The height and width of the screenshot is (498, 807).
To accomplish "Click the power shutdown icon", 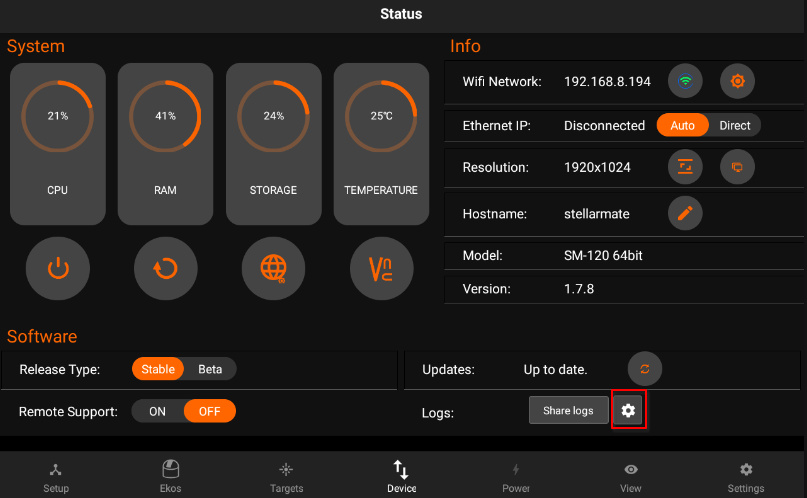I will pyautogui.click(x=58, y=268).
